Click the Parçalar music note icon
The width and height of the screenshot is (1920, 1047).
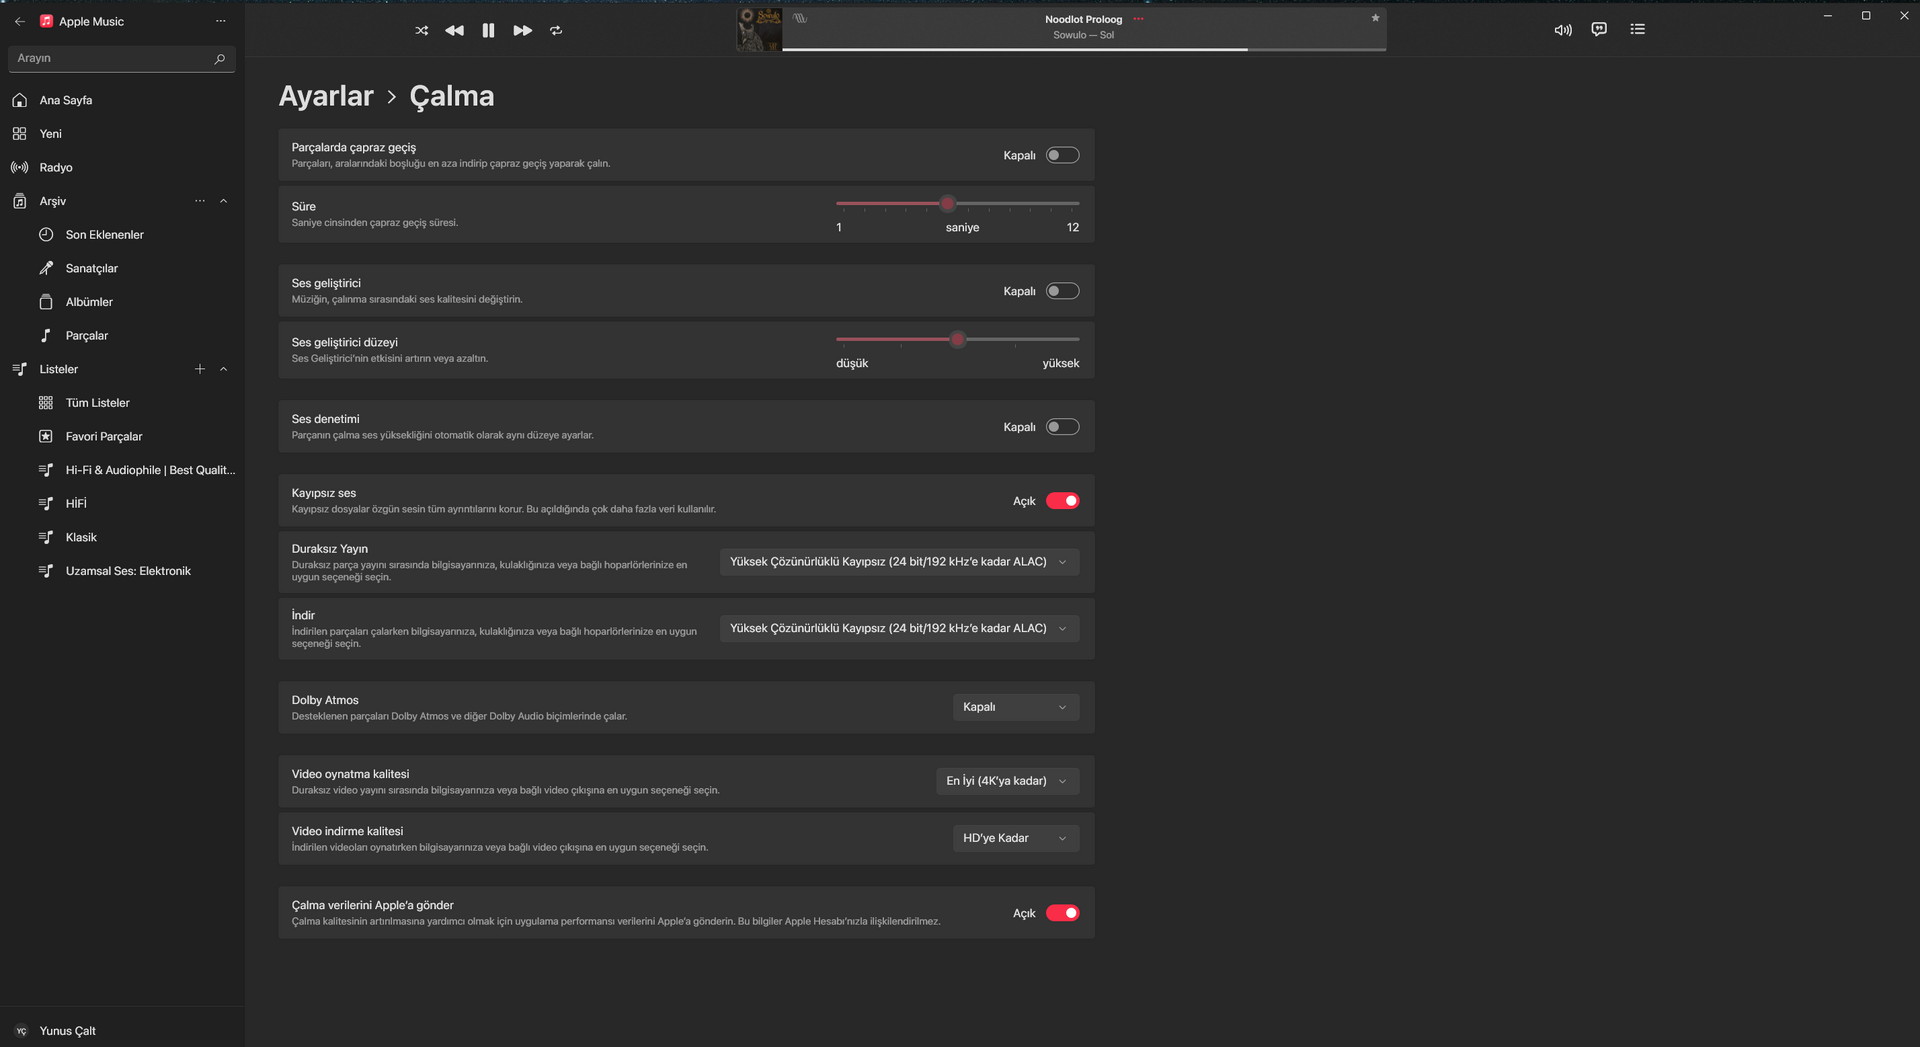point(46,336)
